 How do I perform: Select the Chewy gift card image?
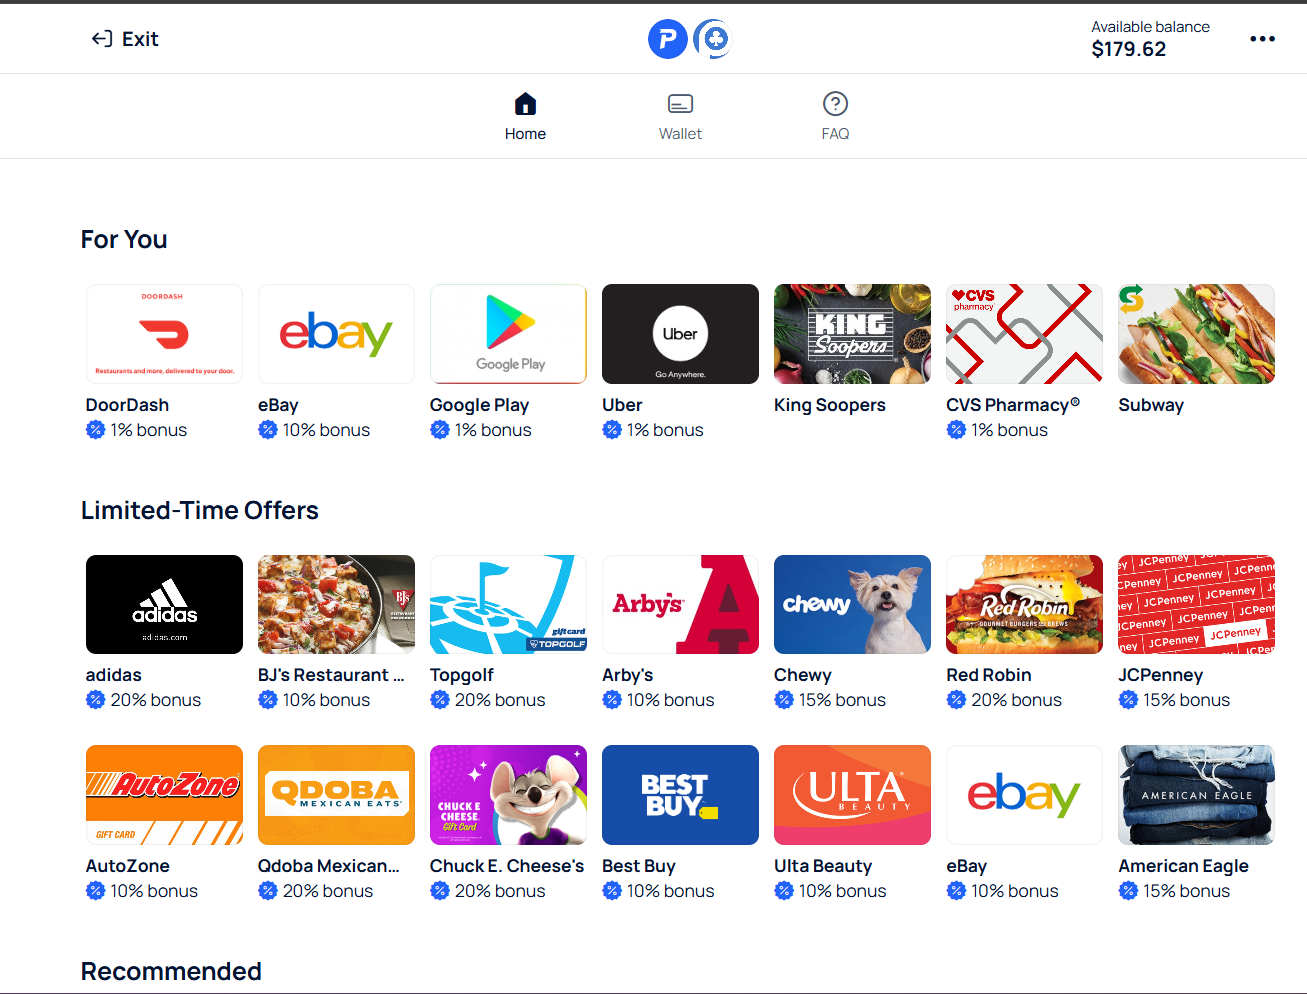pos(852,604)
